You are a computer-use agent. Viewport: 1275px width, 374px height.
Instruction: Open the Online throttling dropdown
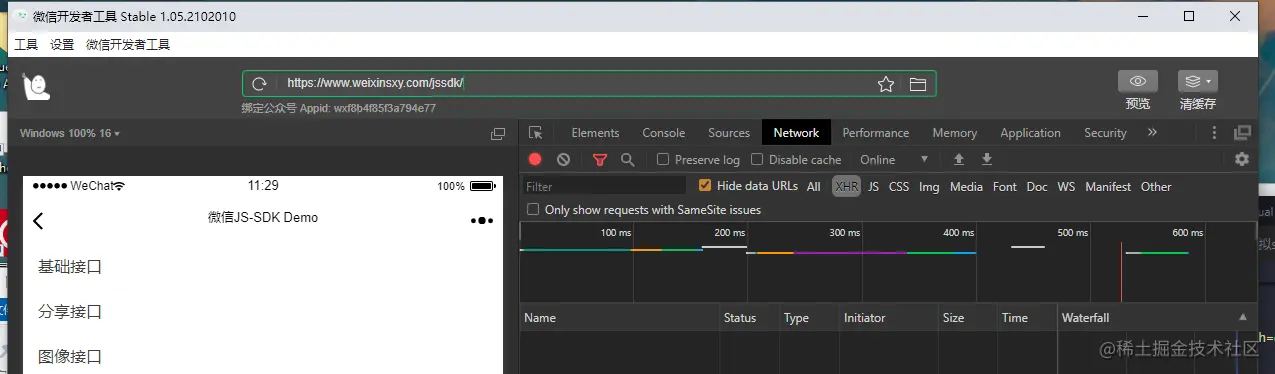point(893,159)
